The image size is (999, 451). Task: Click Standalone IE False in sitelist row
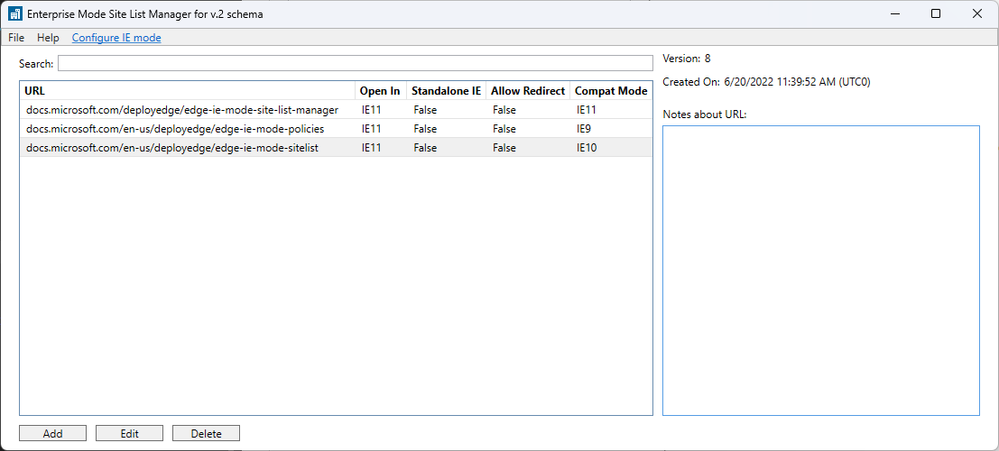click(425, 148)
